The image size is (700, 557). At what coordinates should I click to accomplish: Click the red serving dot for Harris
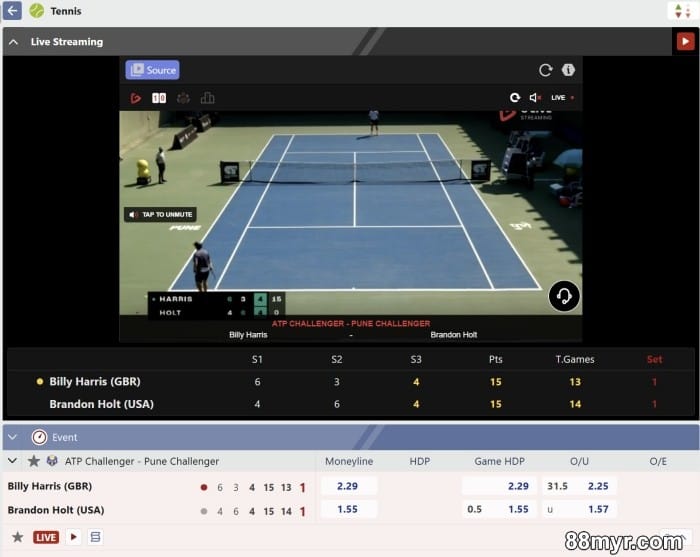[x=204, y=487]
